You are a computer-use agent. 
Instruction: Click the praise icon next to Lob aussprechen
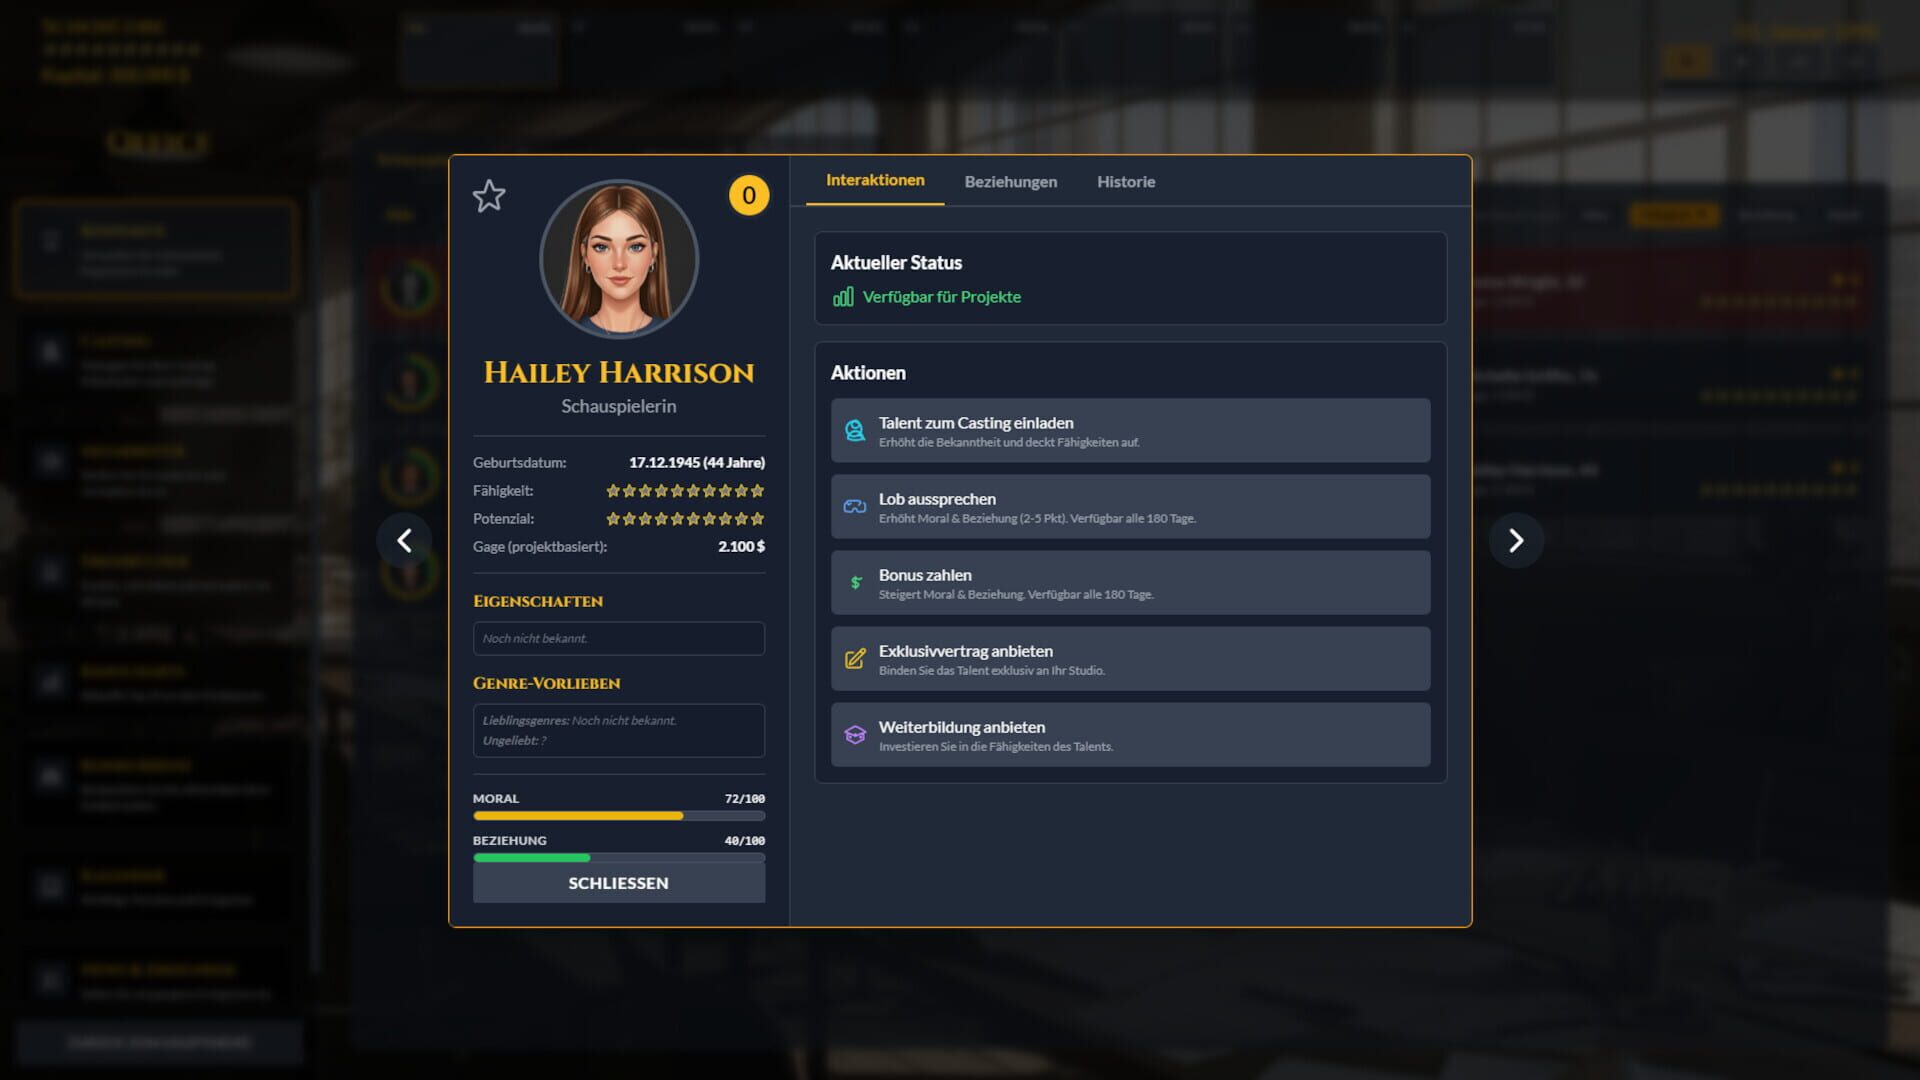click(x=854, y=506)
